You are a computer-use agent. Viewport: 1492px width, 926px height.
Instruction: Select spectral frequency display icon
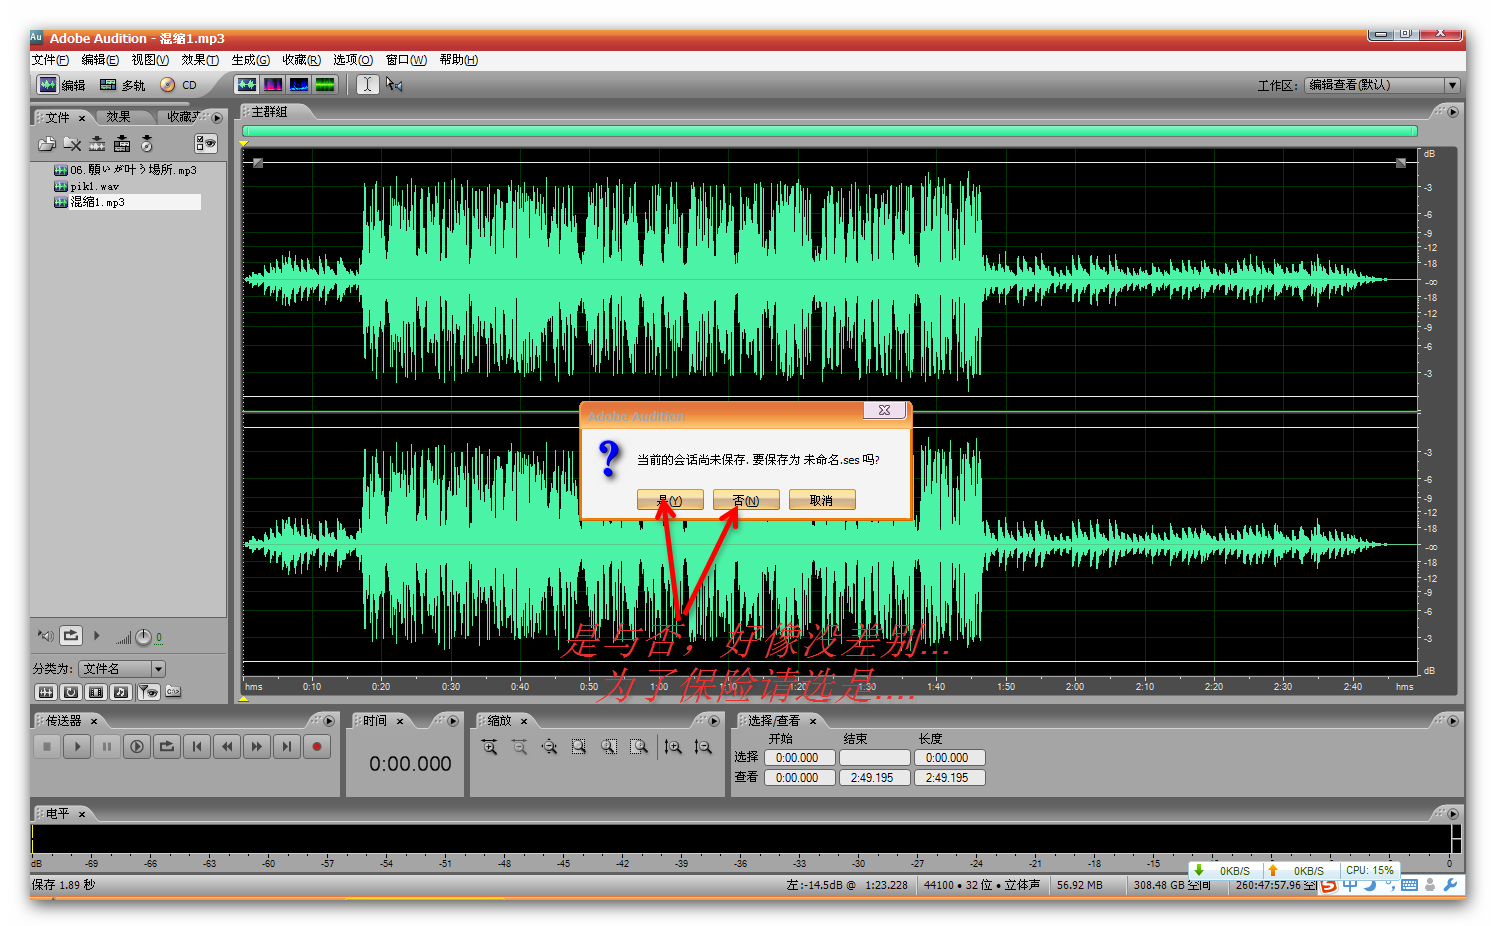coord(273,85)
